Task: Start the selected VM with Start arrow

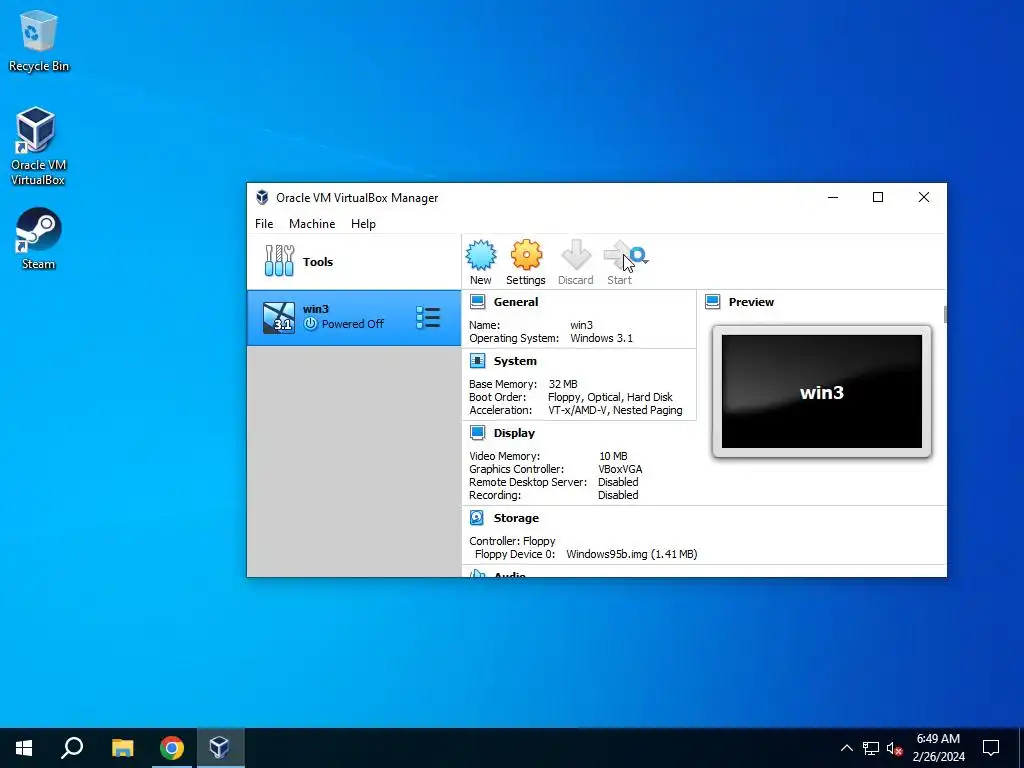Action: [x=617, y=255]
